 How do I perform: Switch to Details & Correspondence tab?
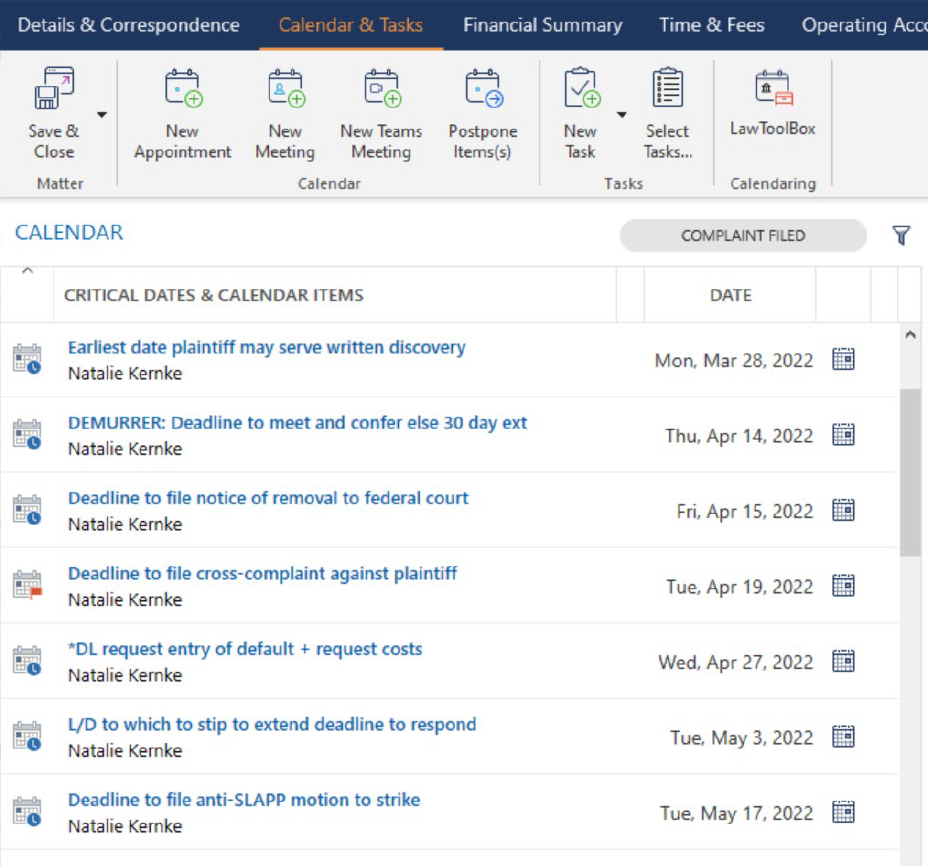point(129,25)
